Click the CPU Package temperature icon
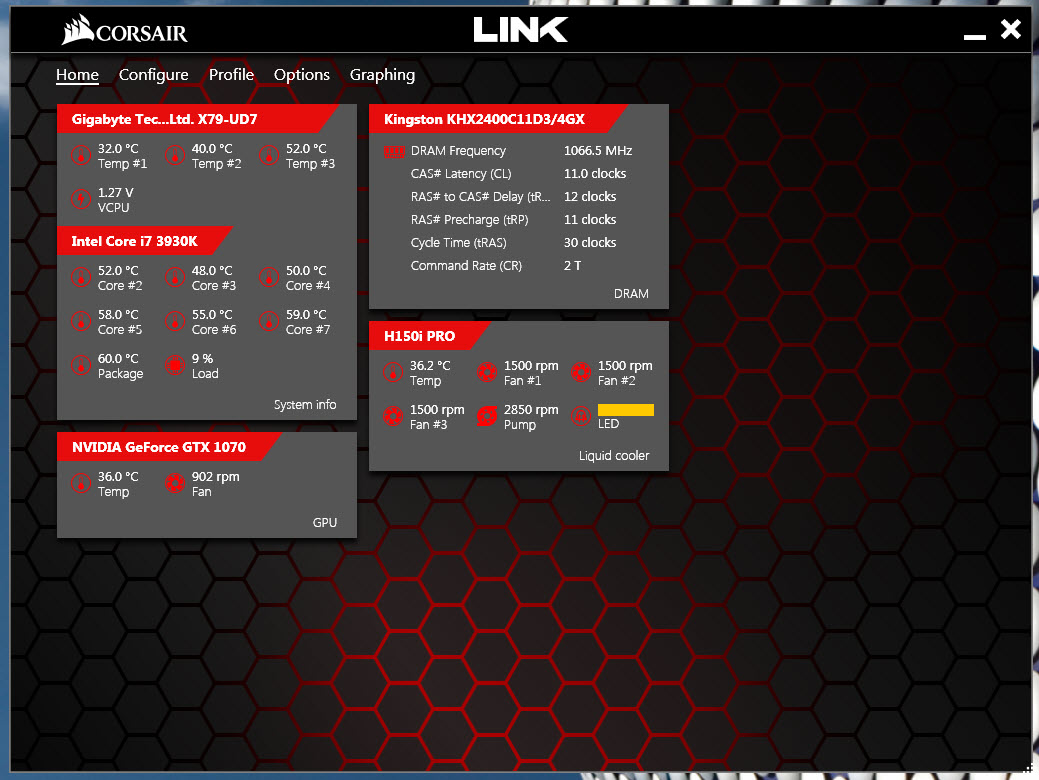The height and width of the screenshot is (780, 1039). coord(81,365)
